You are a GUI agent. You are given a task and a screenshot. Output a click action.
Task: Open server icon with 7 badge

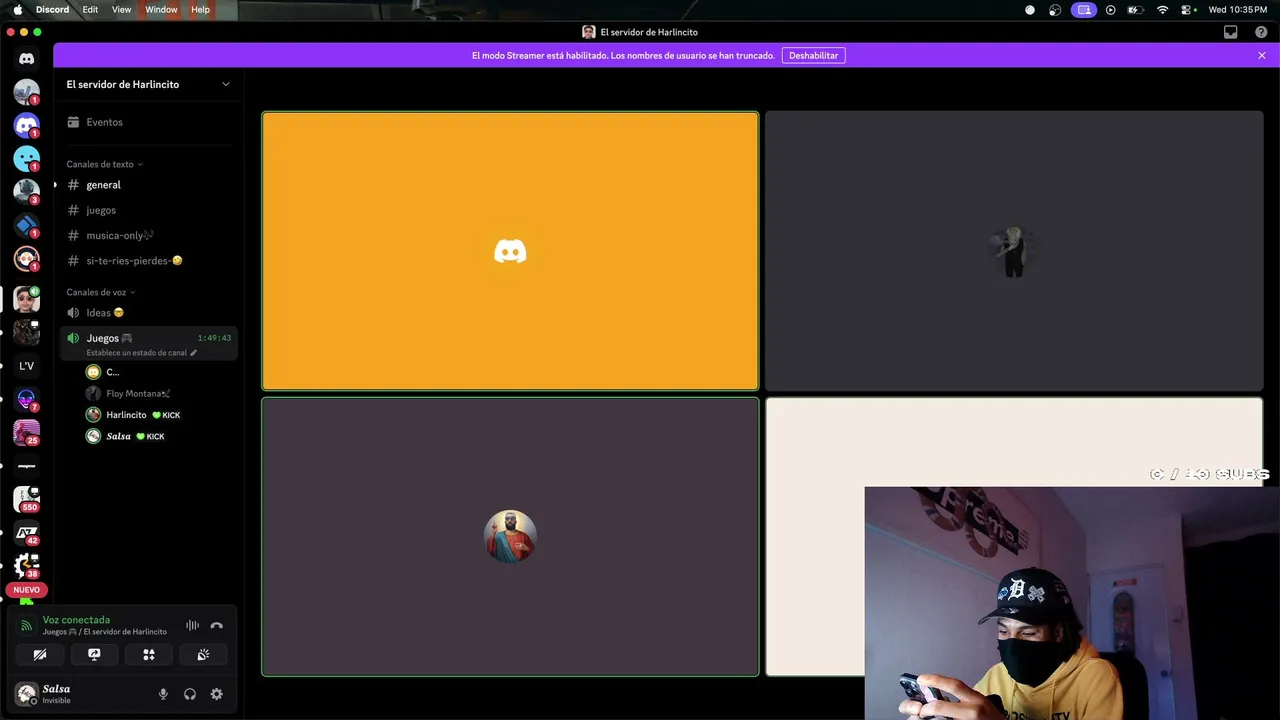coord(26,399)
